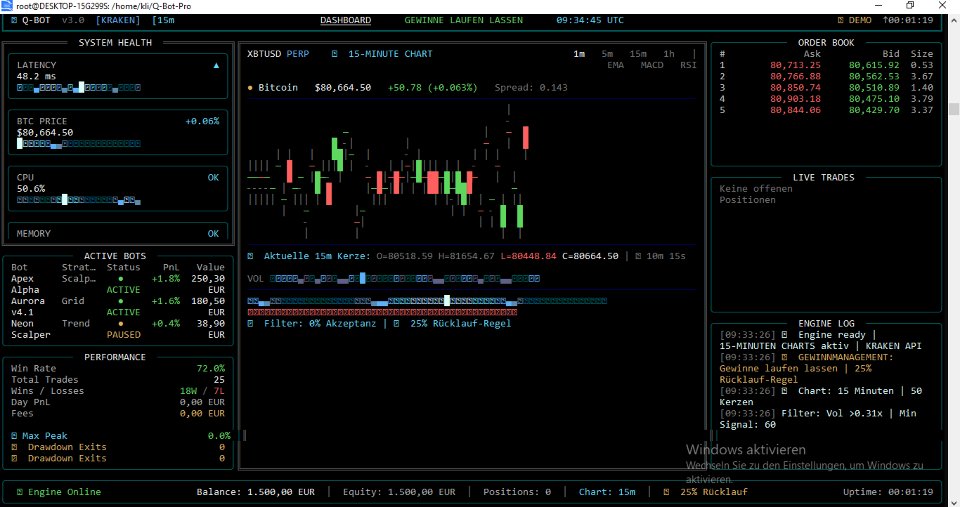The image size is (960, 507).
Task: Click ask price 80,713.25 in order book
Action: pyautogui.click(x=795, y=65)
